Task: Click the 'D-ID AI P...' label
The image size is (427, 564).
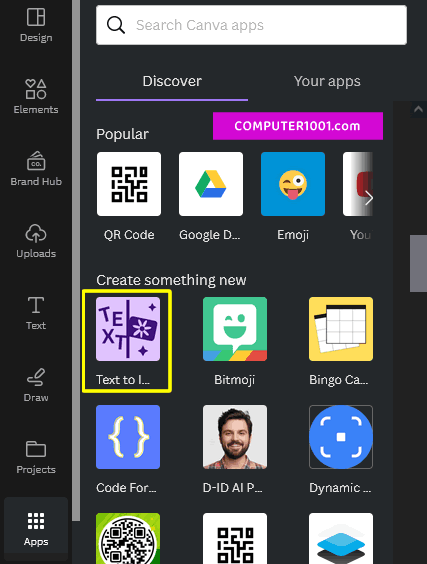Action: (232, 488)
